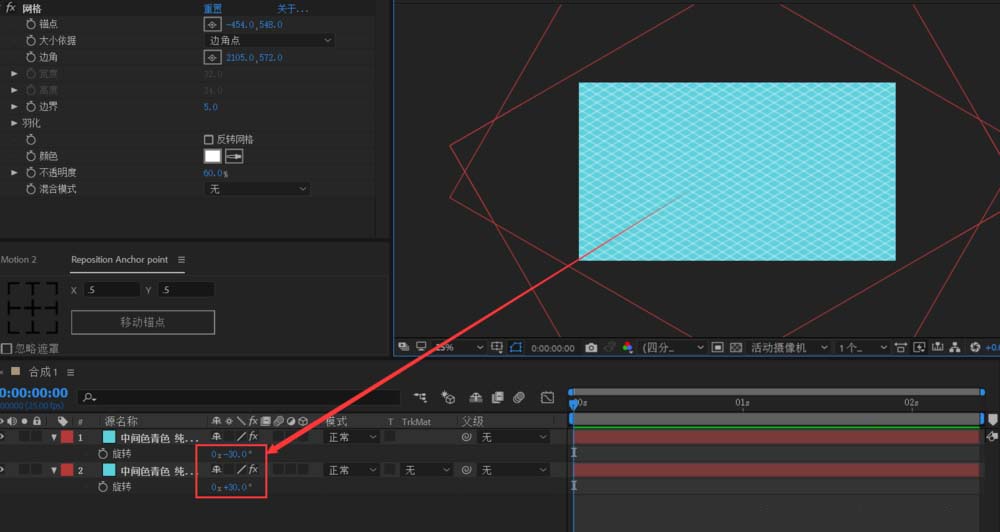
Task: Open the viewer resolution dropdown (四分..)
Action: (x=673, y=348)
